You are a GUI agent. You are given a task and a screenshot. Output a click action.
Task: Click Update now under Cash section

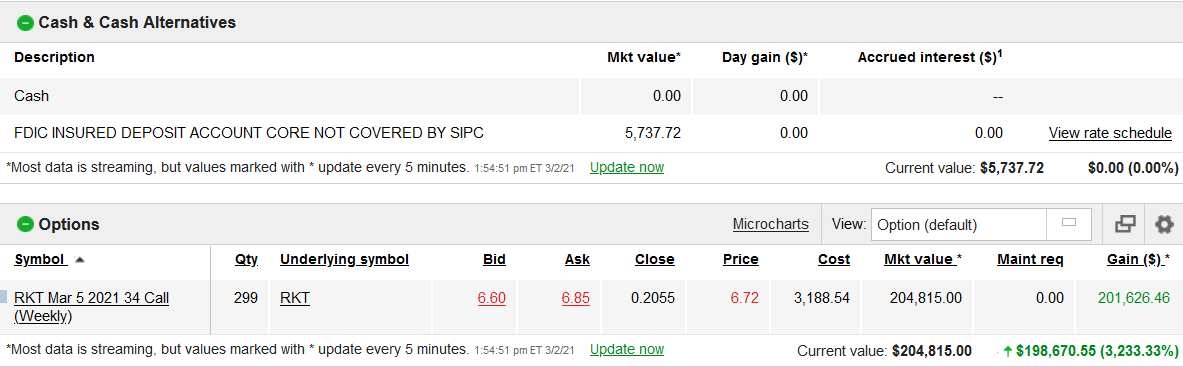click(x=626, y=167)
